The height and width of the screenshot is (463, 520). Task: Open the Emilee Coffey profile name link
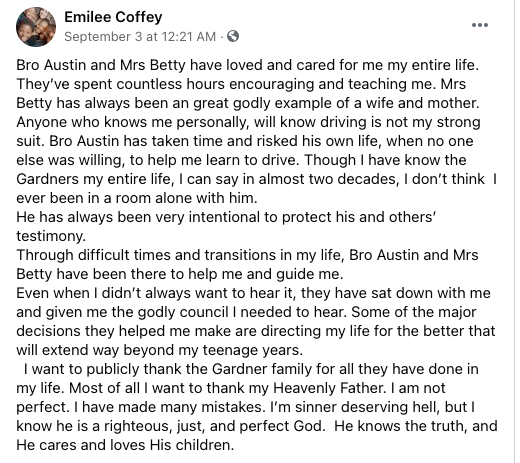113,17
